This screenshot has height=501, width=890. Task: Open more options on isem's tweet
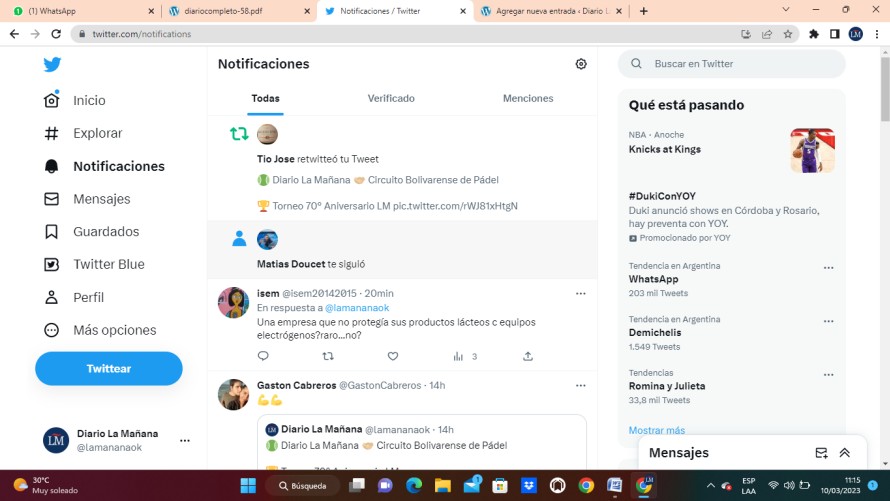580,294
